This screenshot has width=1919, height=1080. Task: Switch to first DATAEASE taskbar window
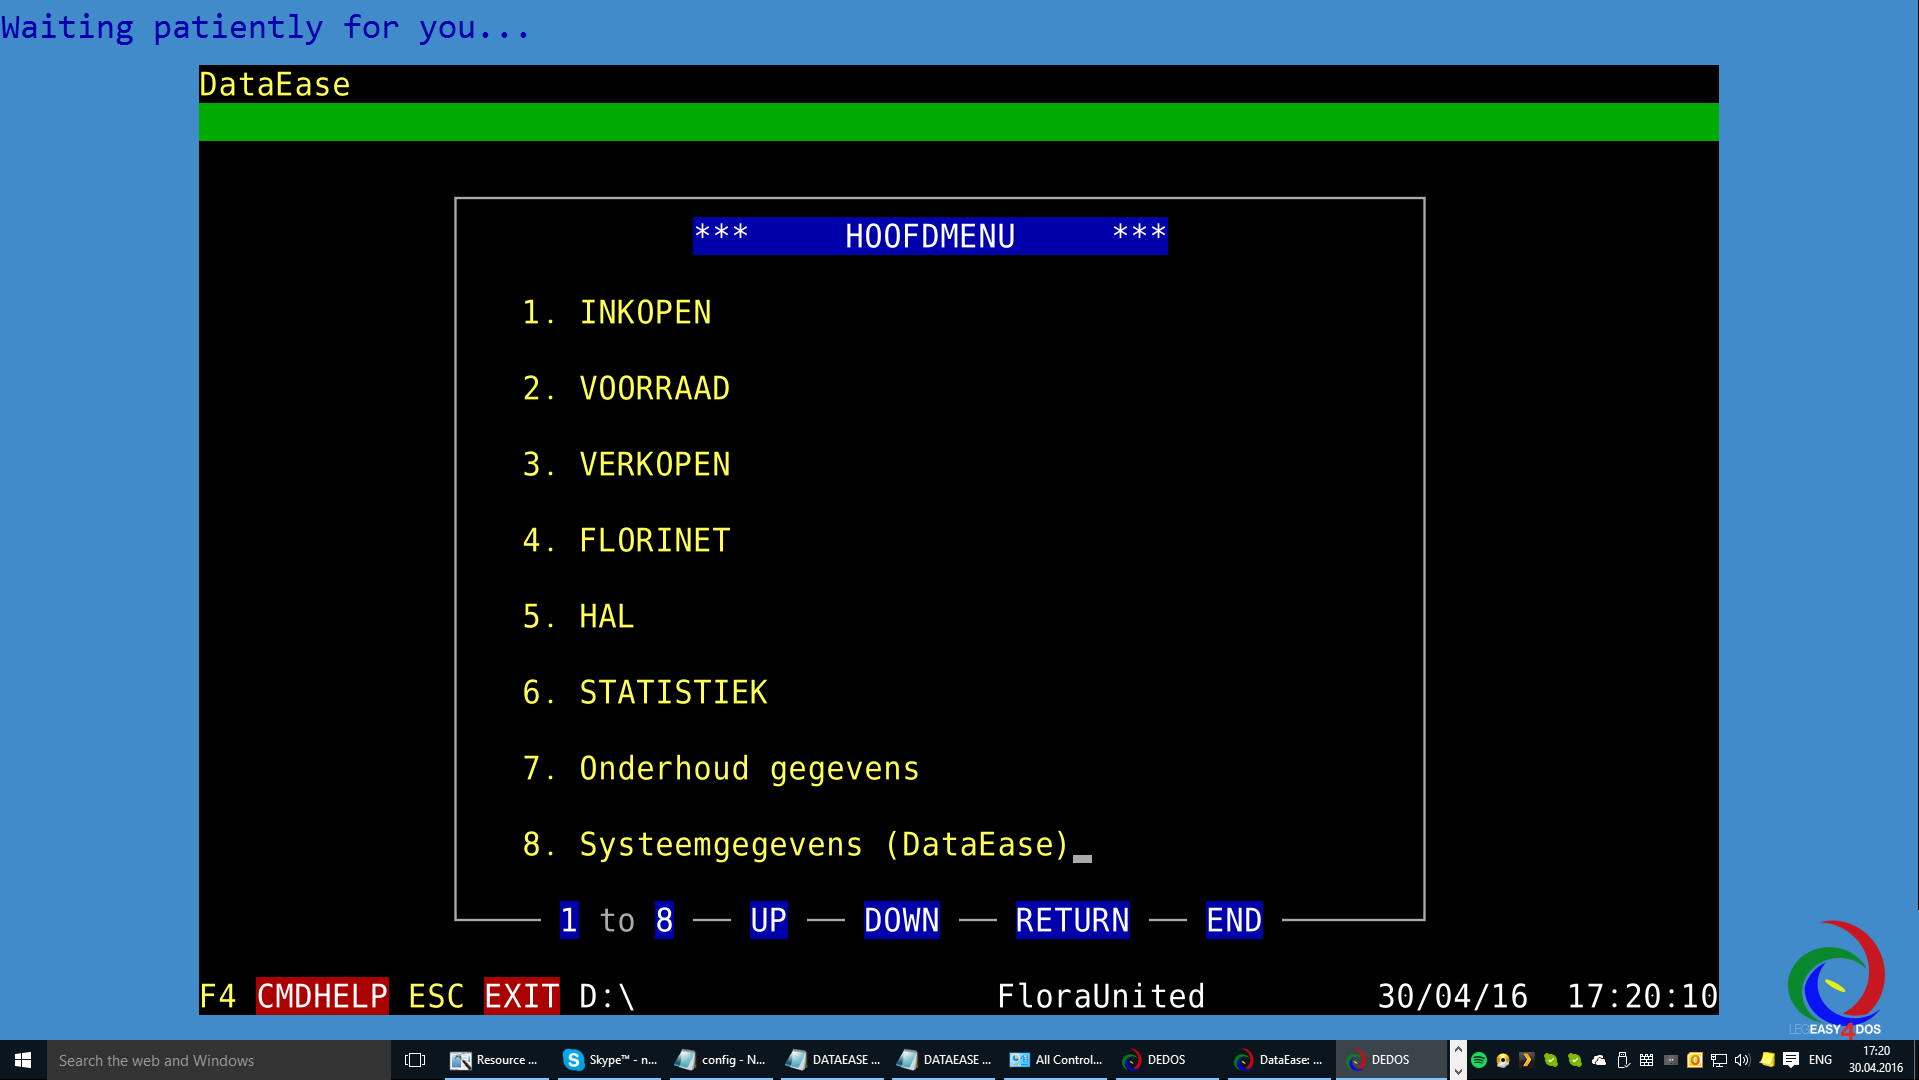(833, 1060)
